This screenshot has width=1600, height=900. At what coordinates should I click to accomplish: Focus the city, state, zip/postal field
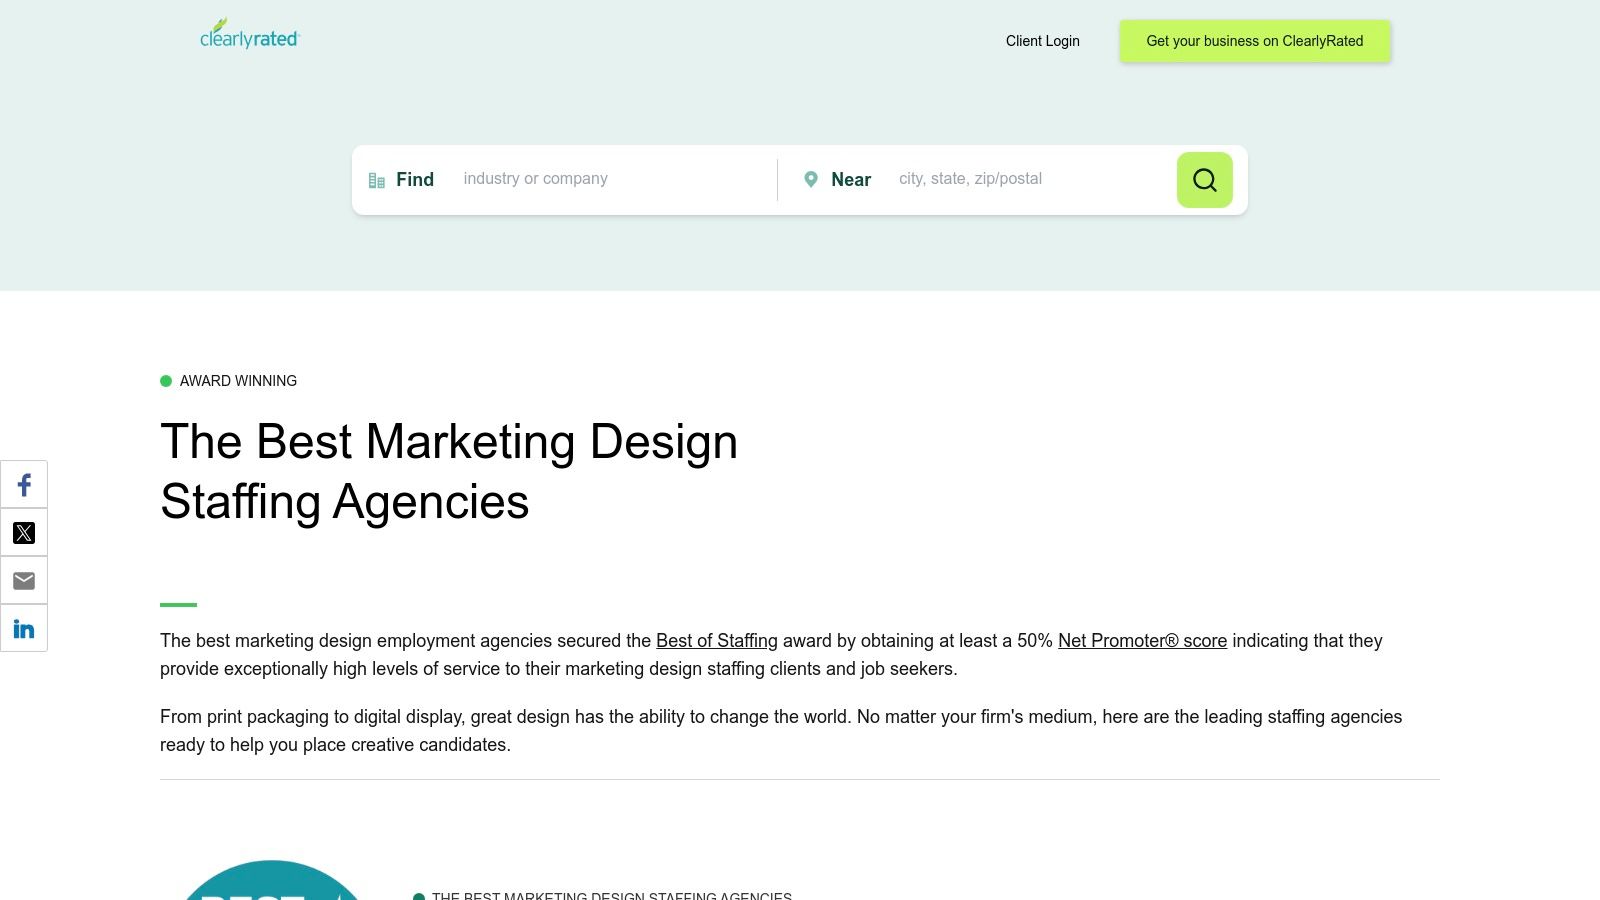(x=1030, y=179)
